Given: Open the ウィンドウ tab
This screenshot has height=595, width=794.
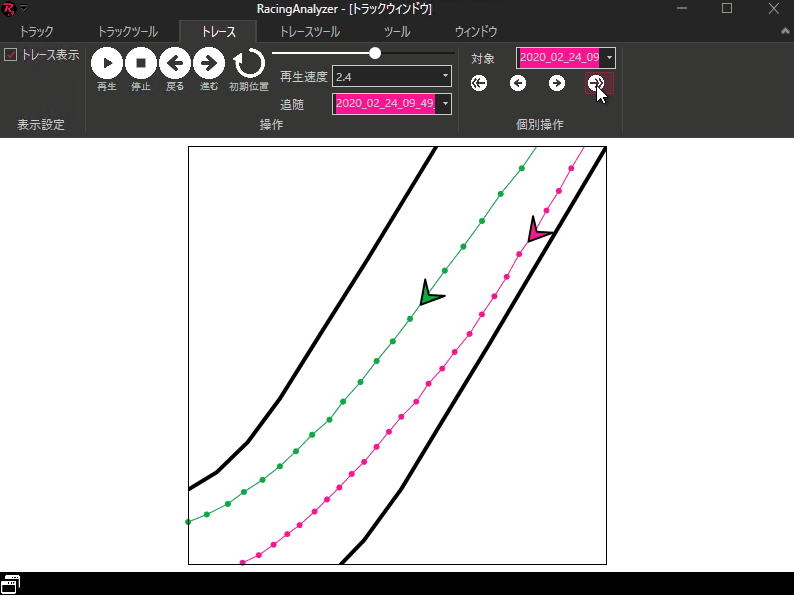Looking at the screenshot, I should [x=476, y=32].
